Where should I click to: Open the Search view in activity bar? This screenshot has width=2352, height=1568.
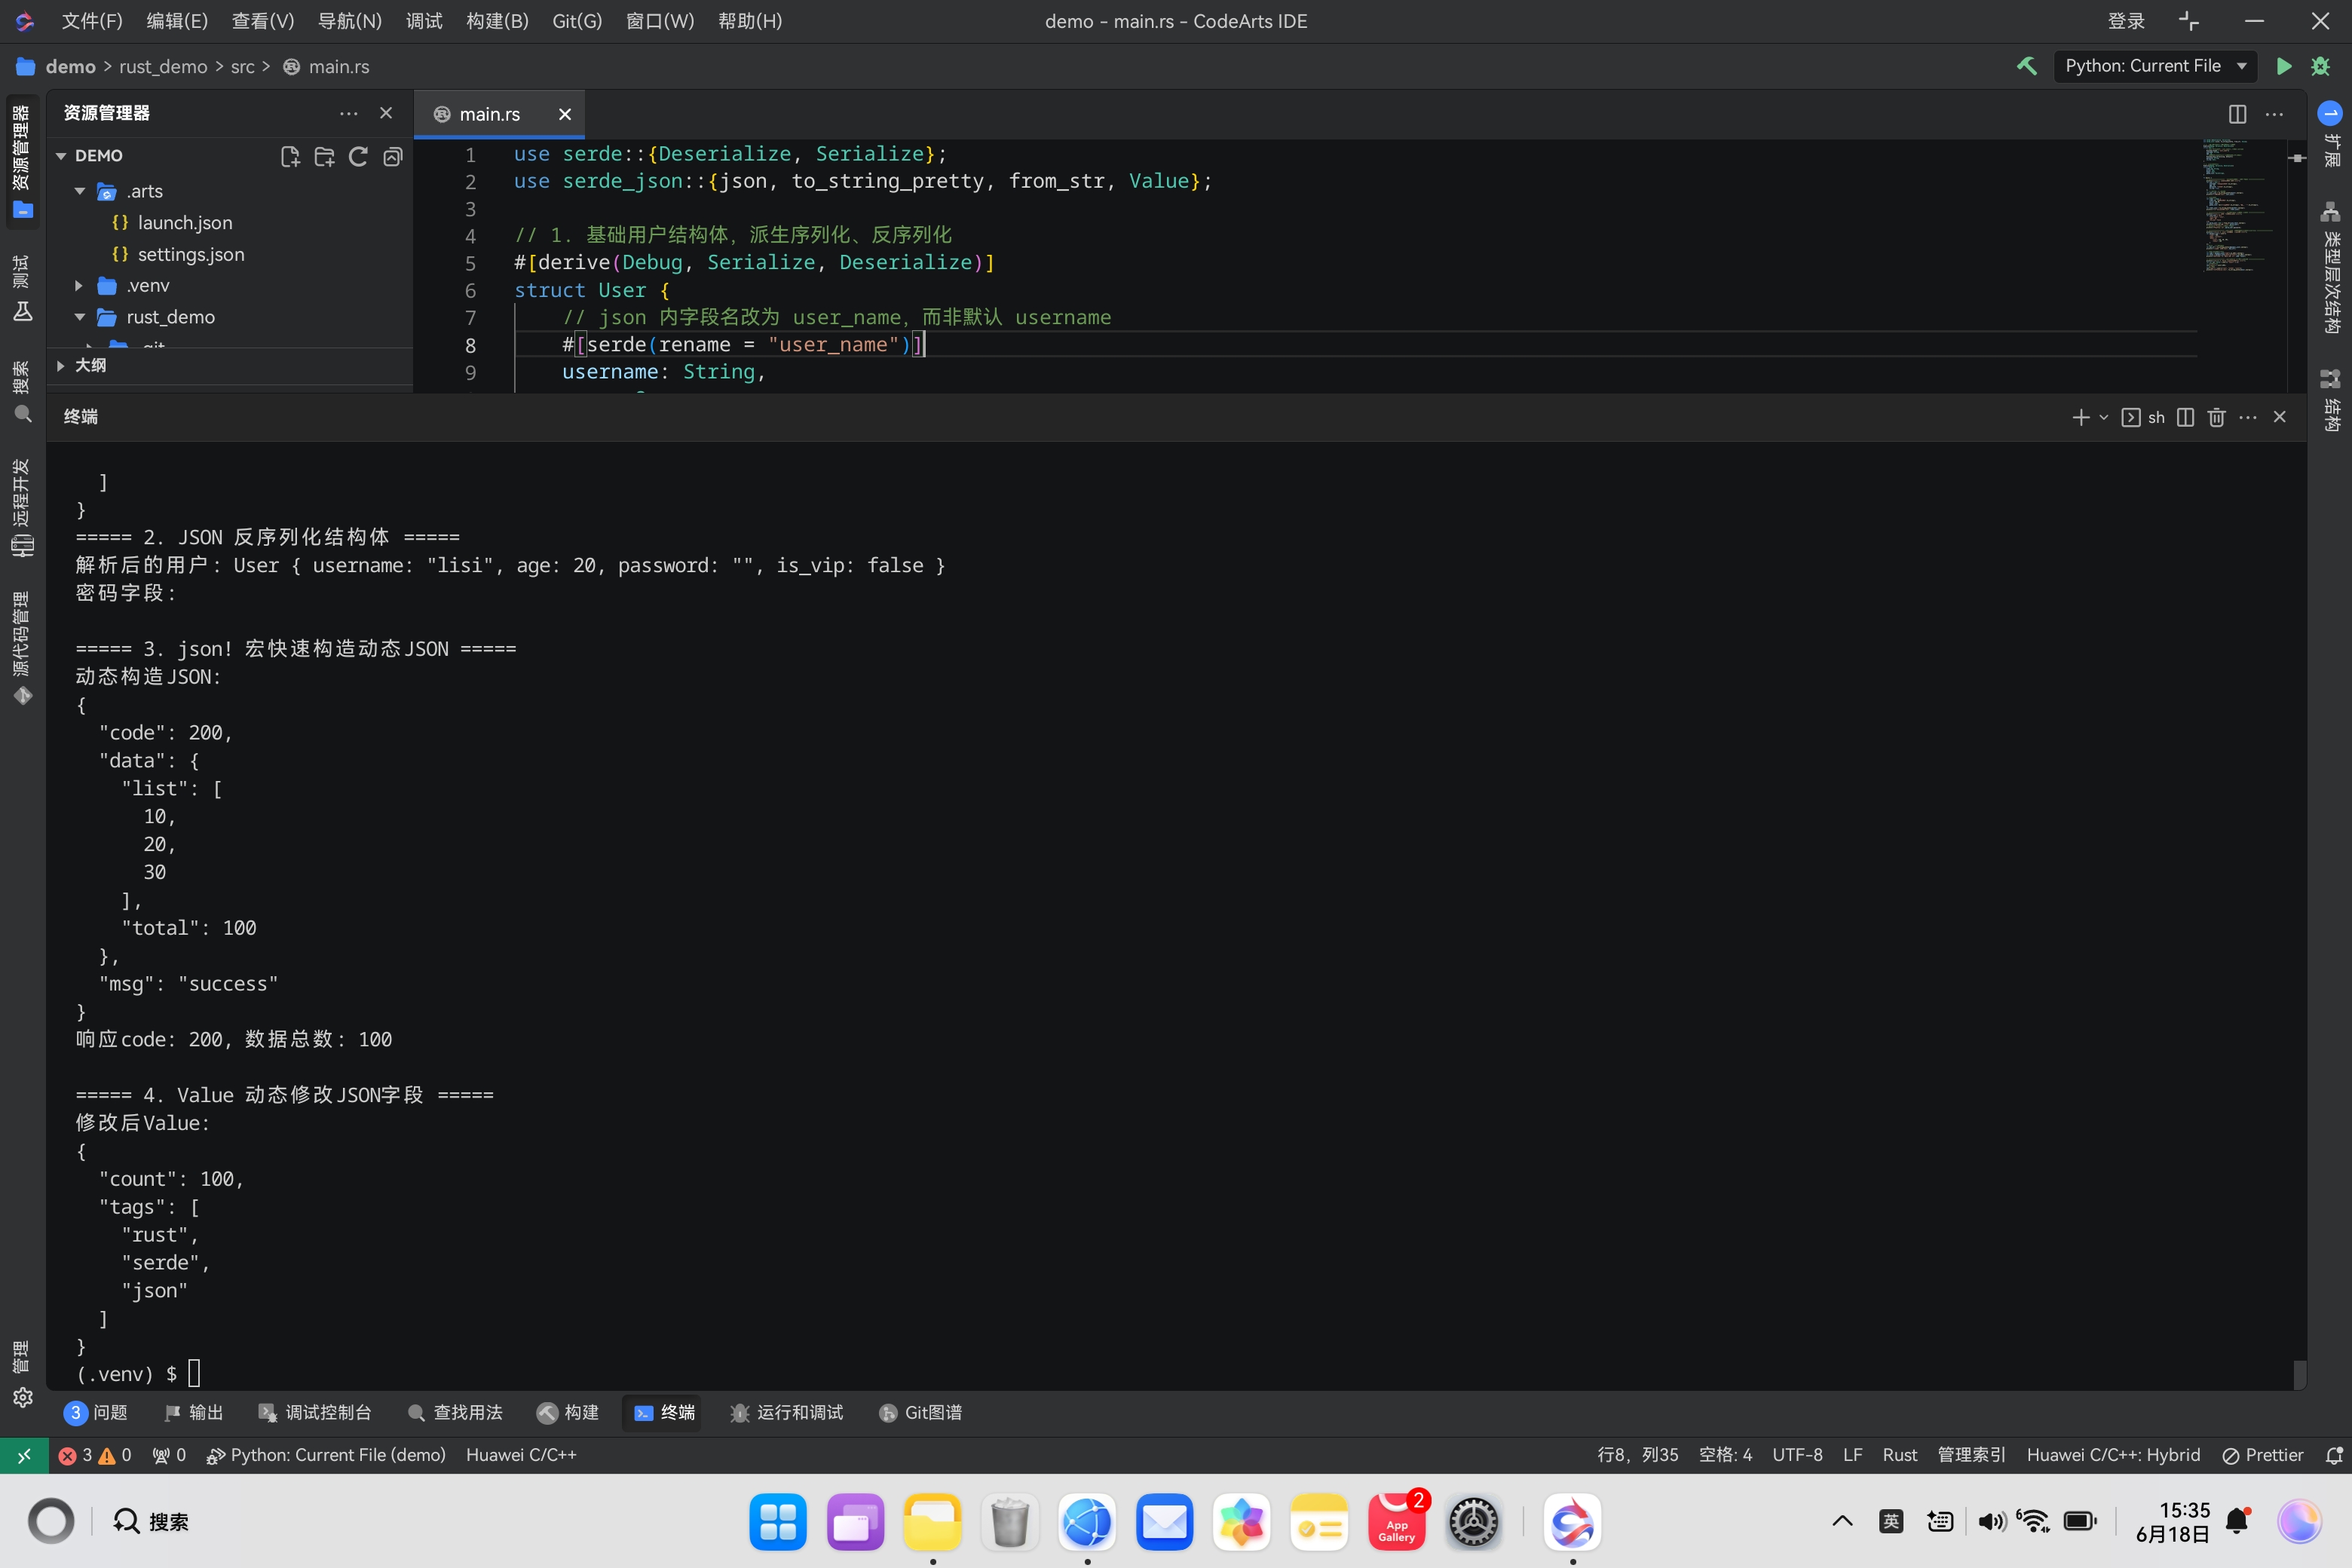[22, 392]
